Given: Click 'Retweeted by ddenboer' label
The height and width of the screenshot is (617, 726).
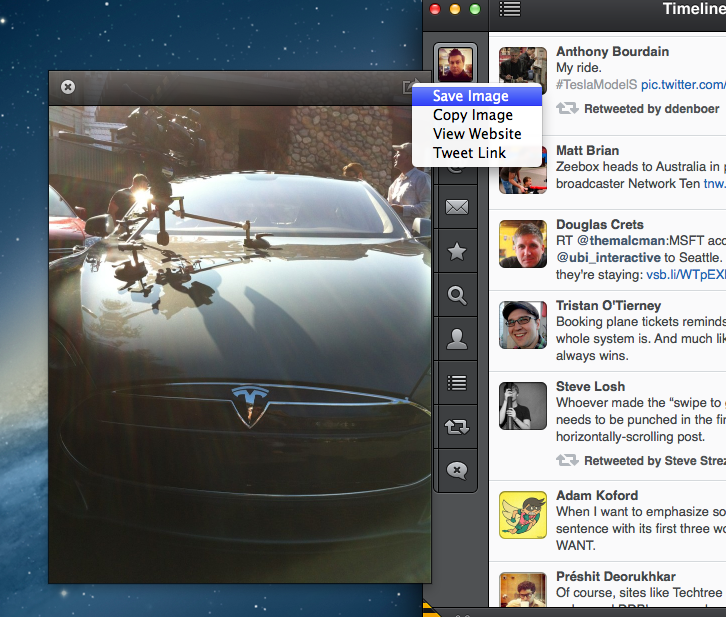Looking at the screenshot, I should click(651, 109).
